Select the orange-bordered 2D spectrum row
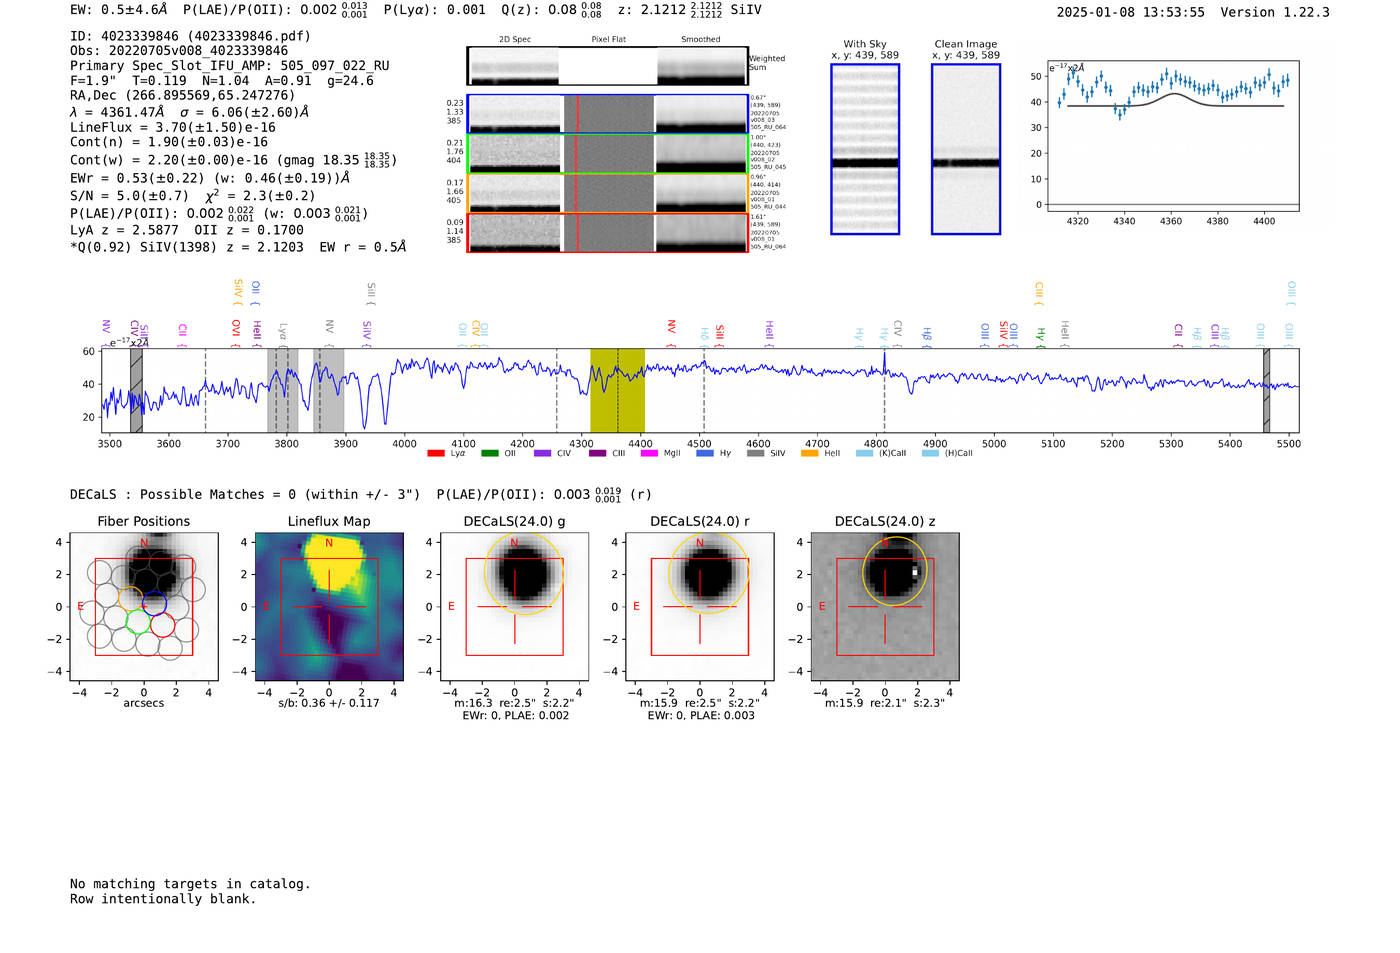This screenshot has height=953, width=1400. tap(607, 193)
